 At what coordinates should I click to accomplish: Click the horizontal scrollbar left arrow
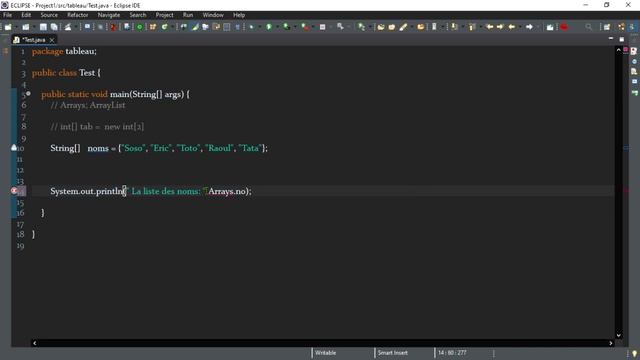tap(35, 343)
